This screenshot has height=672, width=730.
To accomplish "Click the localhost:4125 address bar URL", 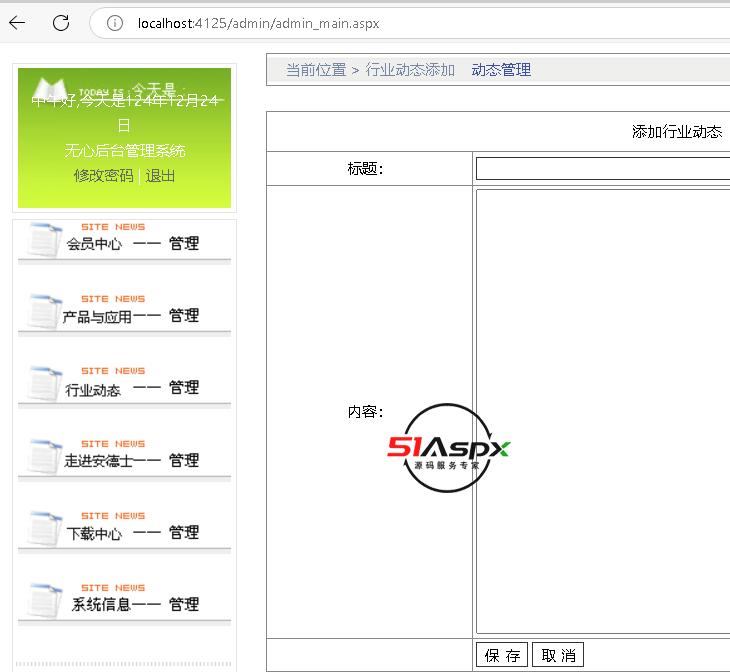I will point(258,23).
